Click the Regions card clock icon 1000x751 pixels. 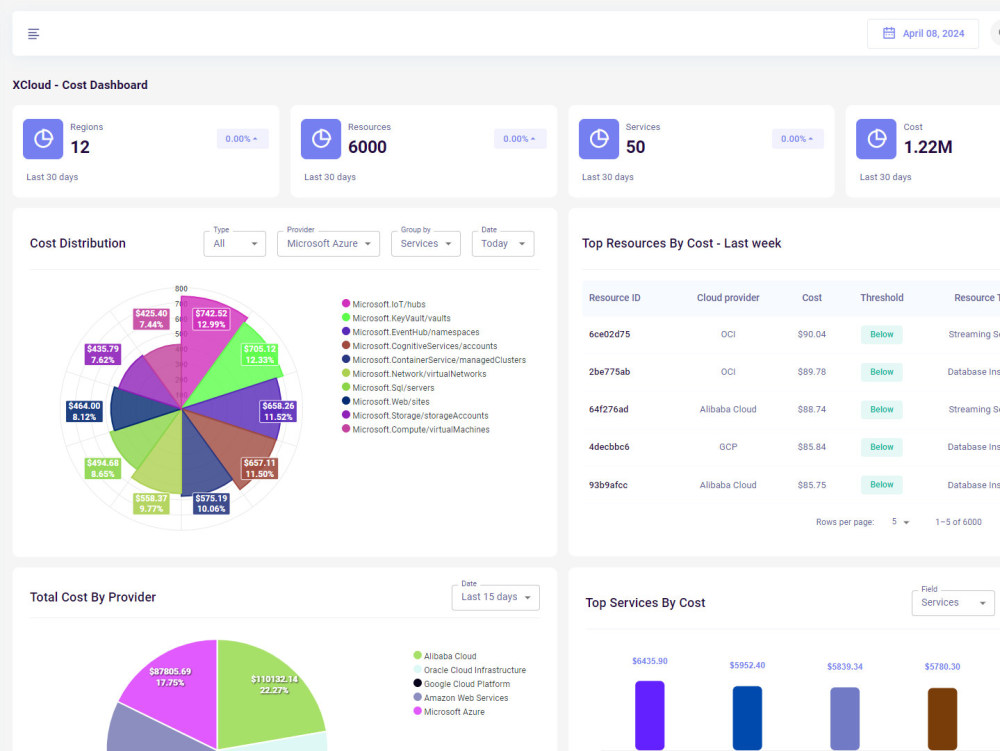tap(43, 139)
